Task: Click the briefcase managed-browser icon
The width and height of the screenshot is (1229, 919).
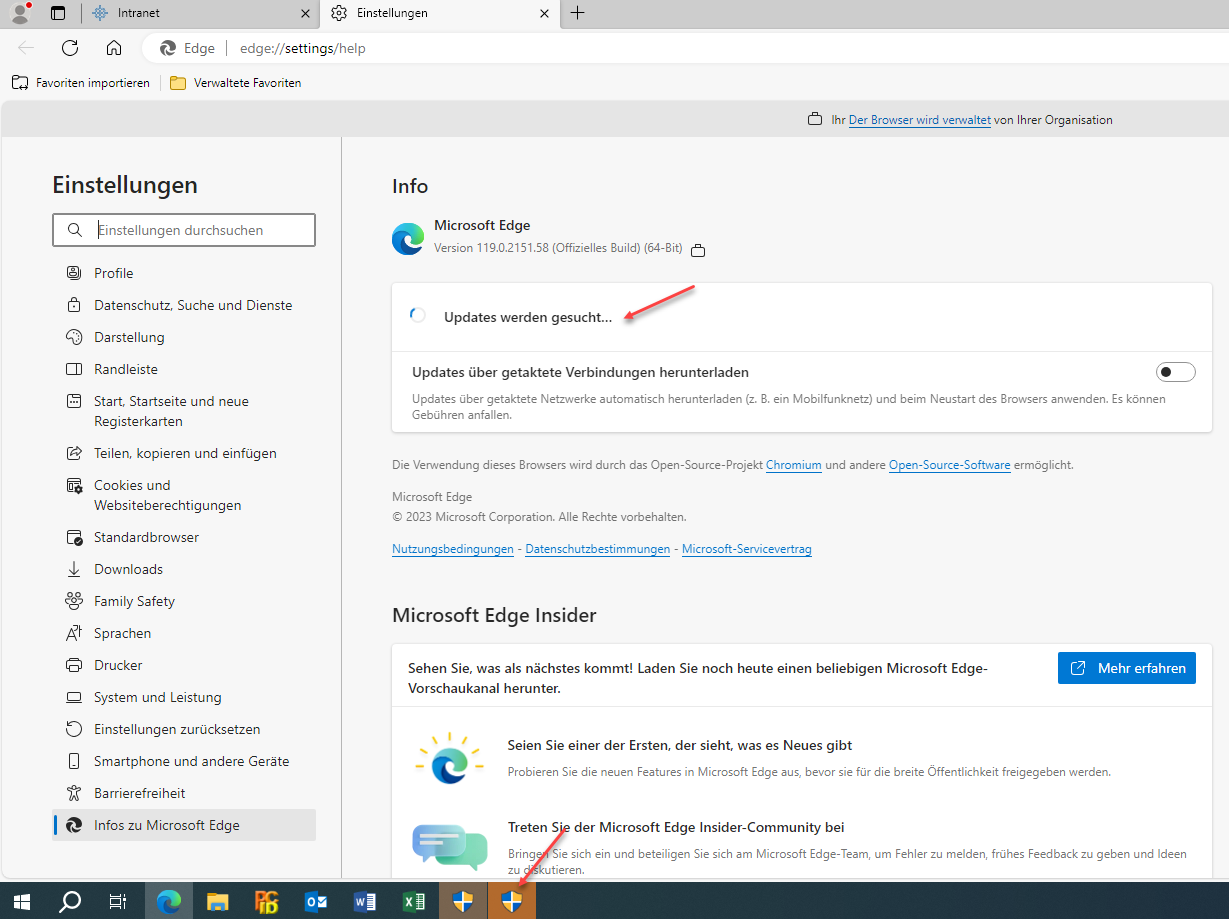Action: click(815, 120)
